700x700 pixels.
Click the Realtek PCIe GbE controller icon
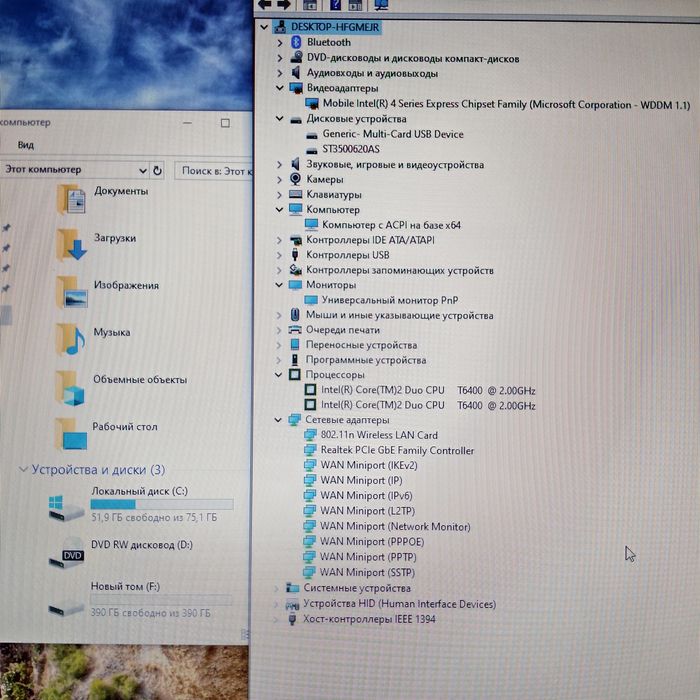tap(310, 450)
